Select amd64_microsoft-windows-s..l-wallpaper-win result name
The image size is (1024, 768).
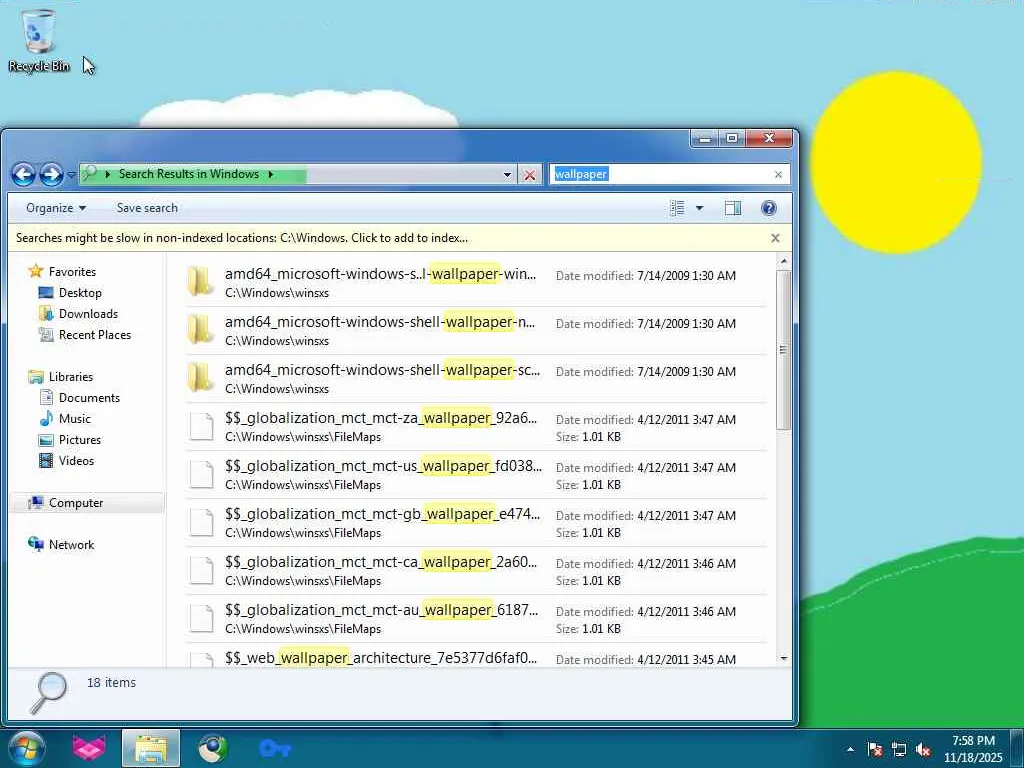381,274
